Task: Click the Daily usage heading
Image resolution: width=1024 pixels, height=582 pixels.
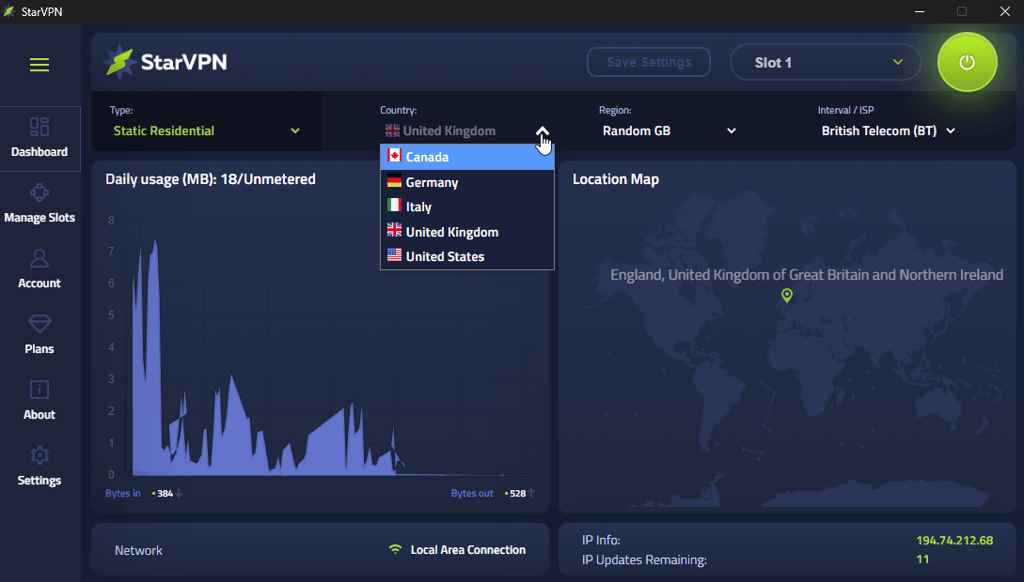Action: (210, 179)
